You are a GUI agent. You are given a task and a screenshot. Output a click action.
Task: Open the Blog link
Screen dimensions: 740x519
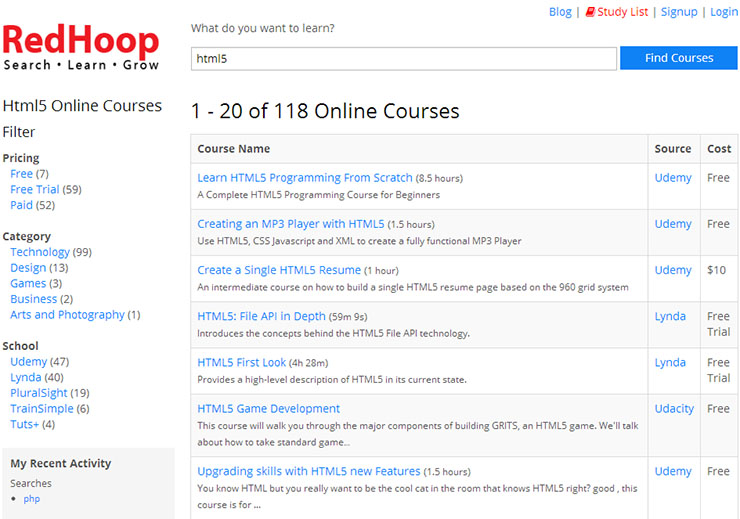tap(560, 12)
